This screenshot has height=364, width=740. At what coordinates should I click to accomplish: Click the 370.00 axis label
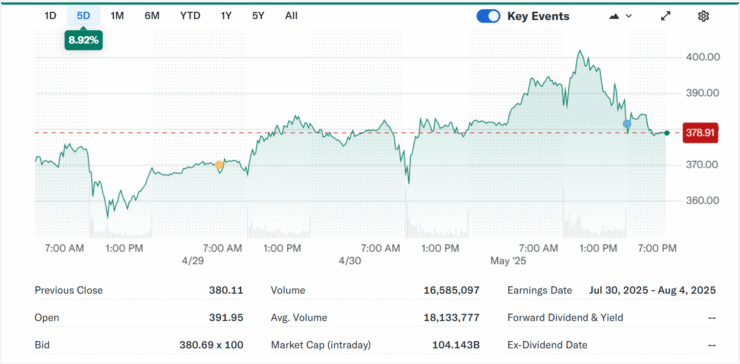703,165
